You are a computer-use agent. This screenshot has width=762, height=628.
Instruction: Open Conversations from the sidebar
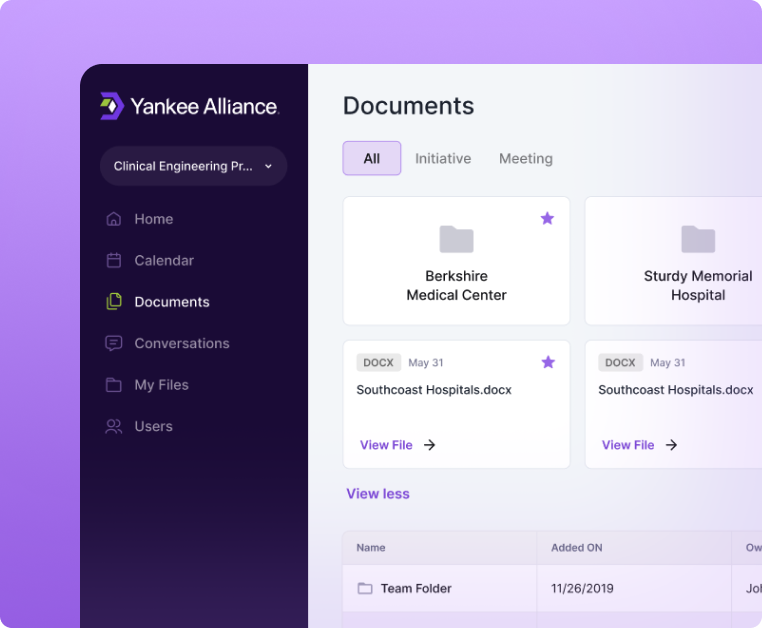coord(182,343)
